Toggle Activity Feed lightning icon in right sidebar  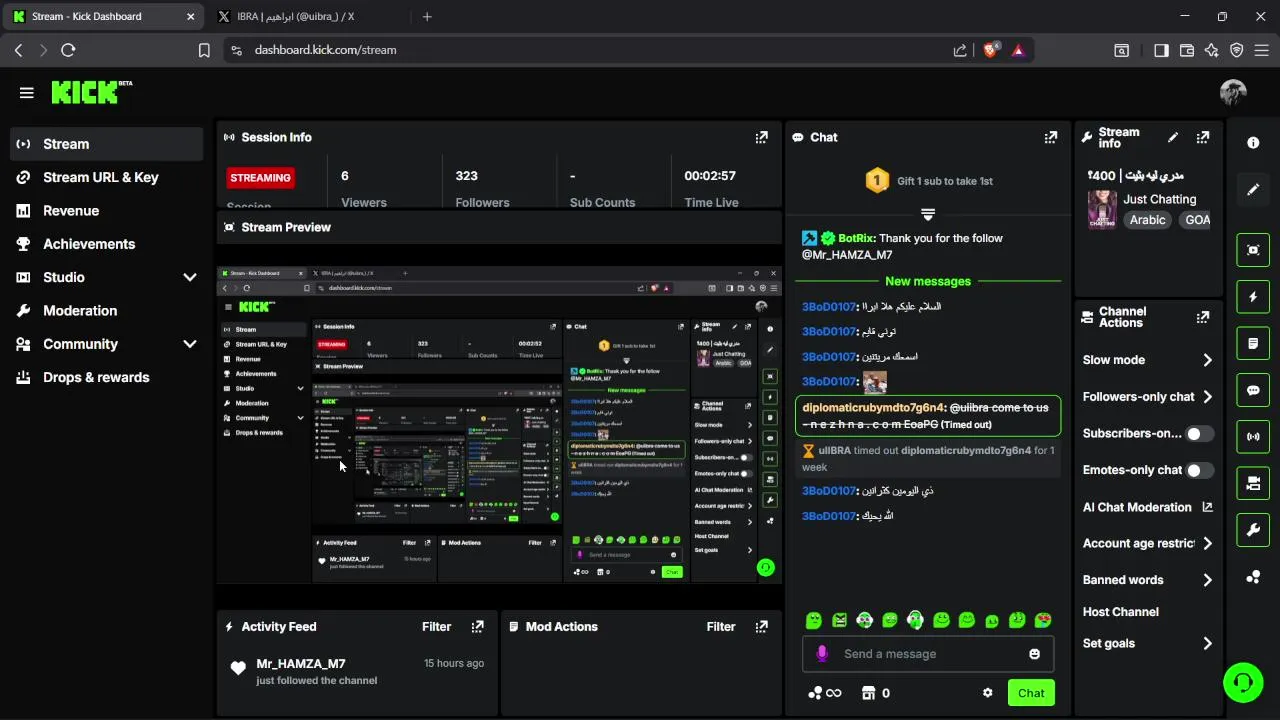pyautogui.click(x=1253, y=297)
